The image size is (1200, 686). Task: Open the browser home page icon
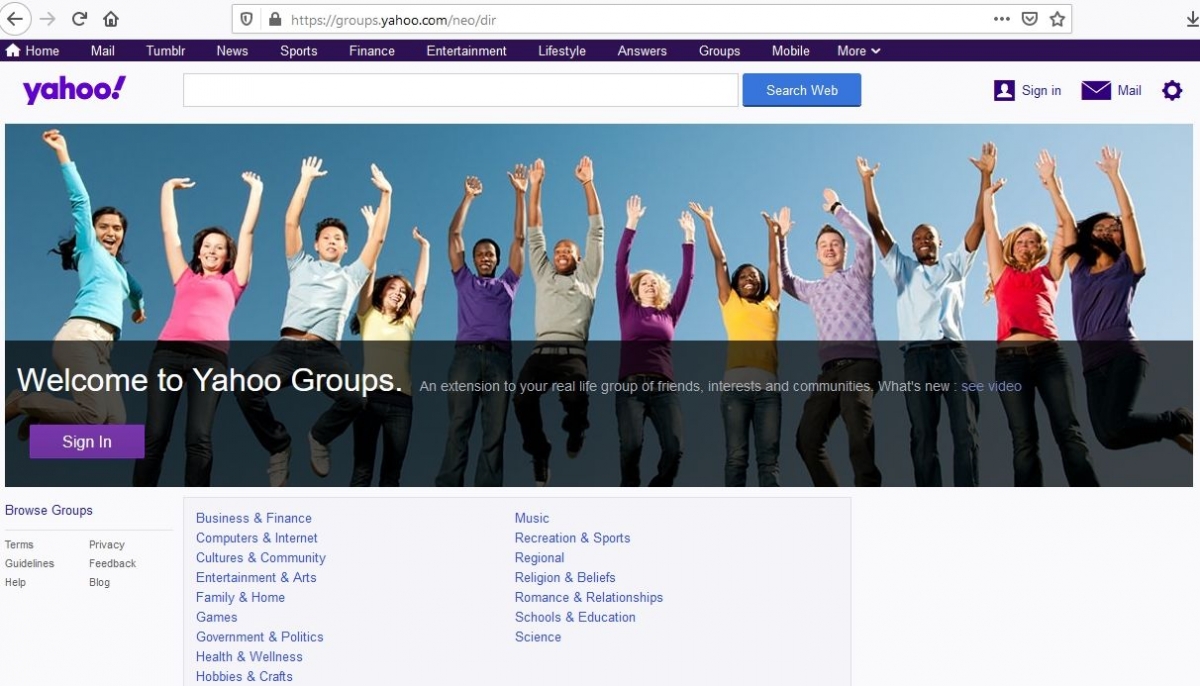(110, 19)
